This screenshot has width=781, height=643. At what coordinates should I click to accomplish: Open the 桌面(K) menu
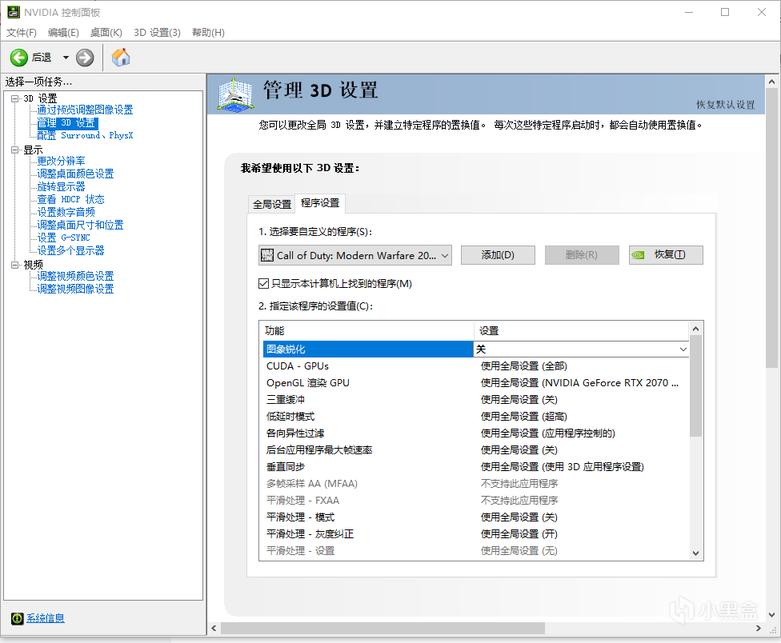[x=106, y=32]
